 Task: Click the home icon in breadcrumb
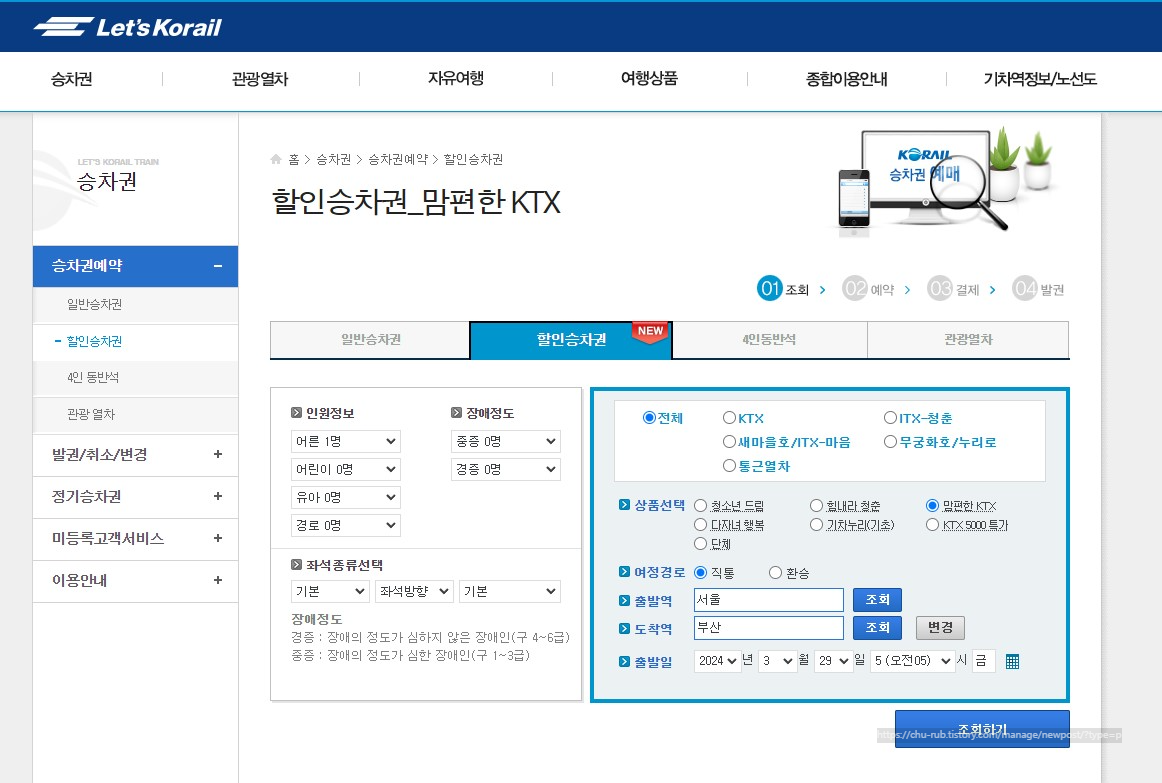tap(276, 159)
